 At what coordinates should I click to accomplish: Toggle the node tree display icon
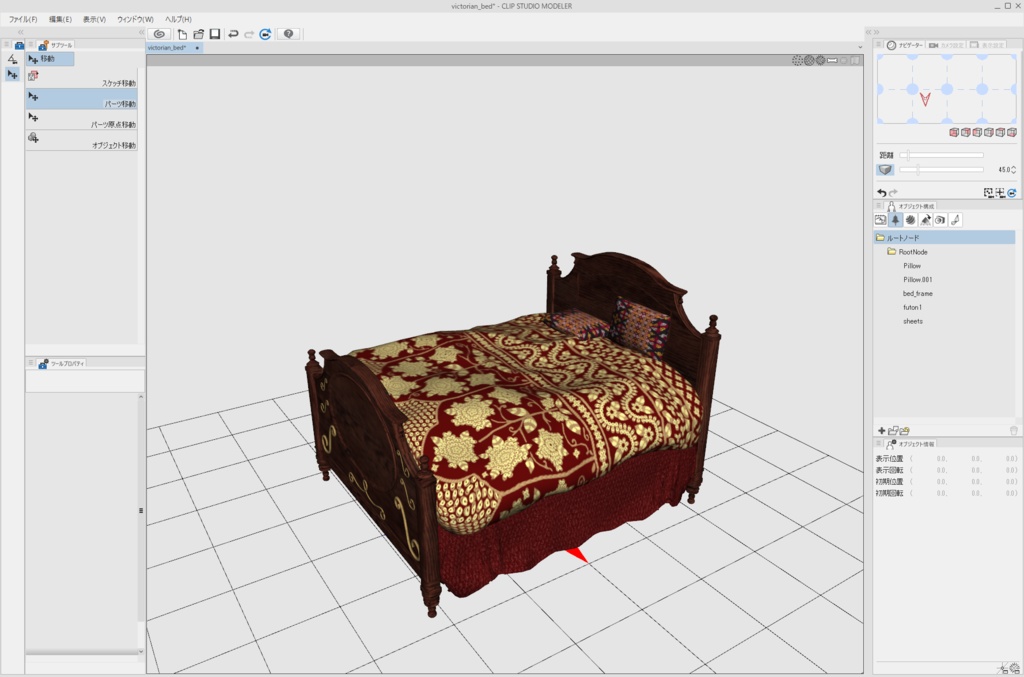click(x=896, y=219)
